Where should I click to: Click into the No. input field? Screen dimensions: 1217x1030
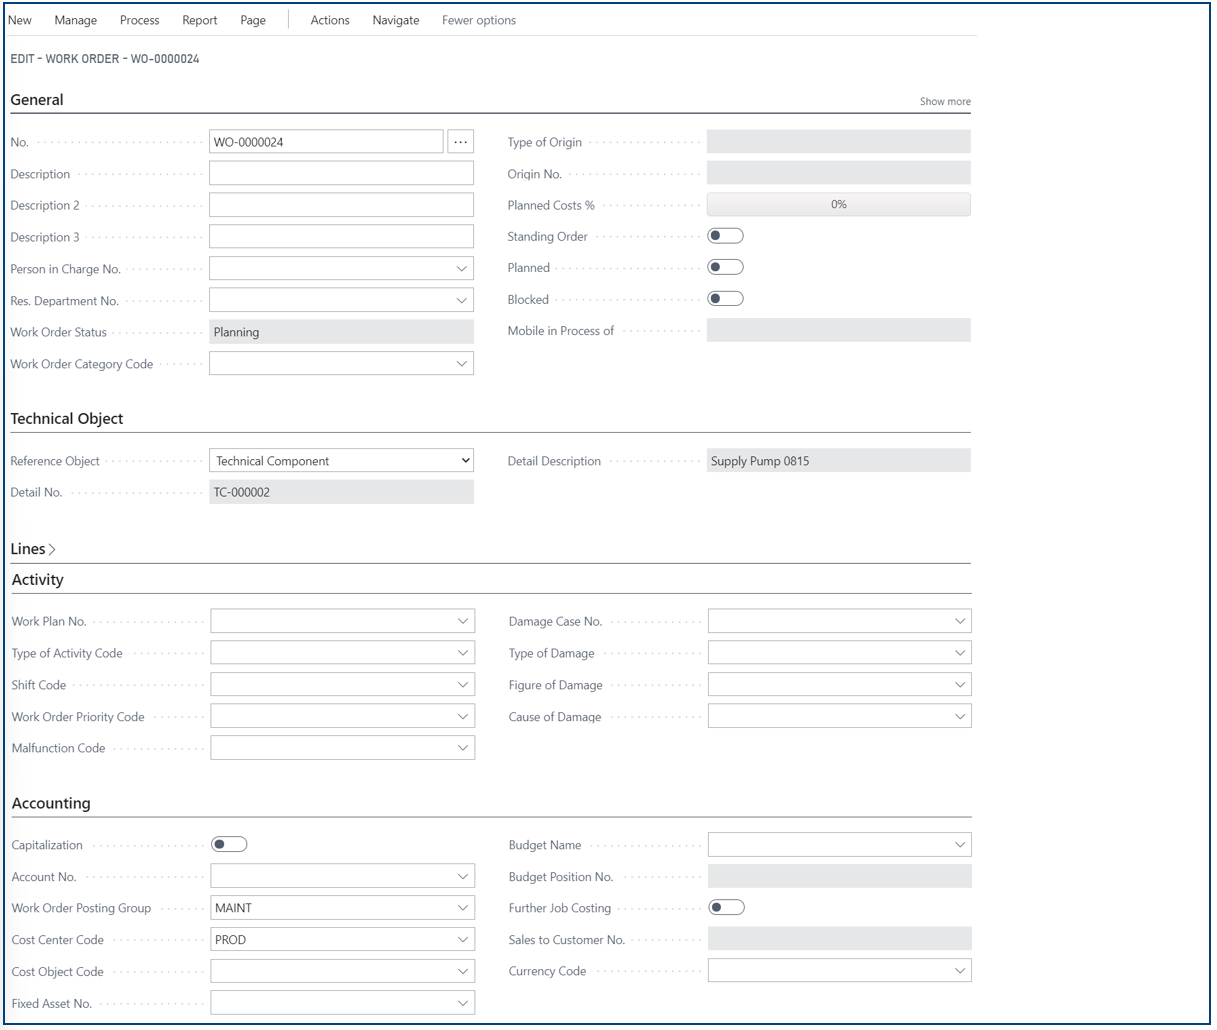coord(326,142)
